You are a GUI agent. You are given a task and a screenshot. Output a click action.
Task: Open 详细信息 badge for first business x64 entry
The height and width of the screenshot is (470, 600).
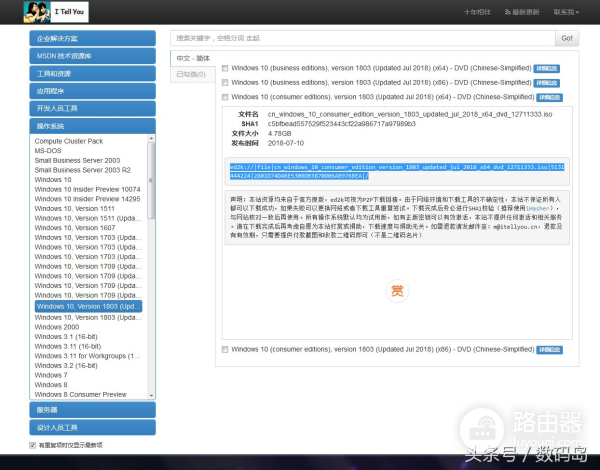pyautogui.click(x=547, y=68)
